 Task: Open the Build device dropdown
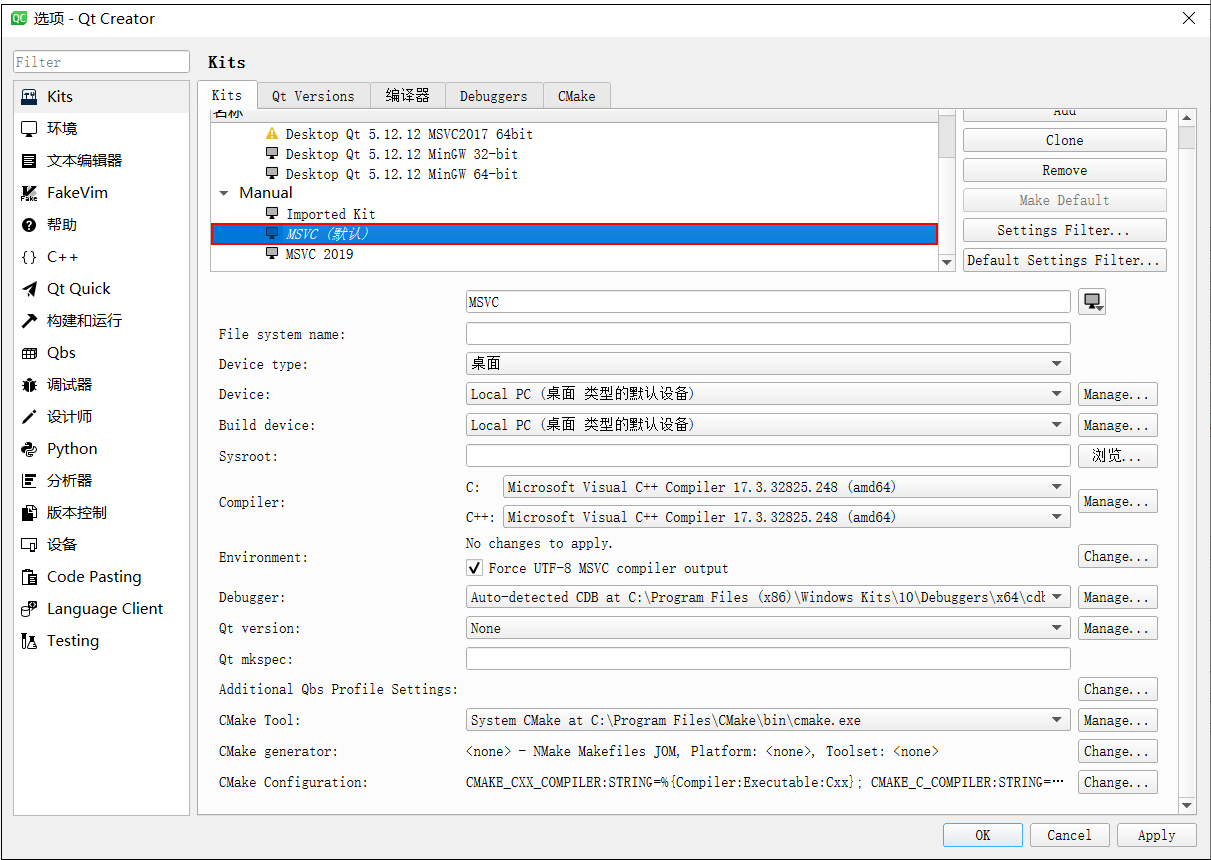coord(768,425)
